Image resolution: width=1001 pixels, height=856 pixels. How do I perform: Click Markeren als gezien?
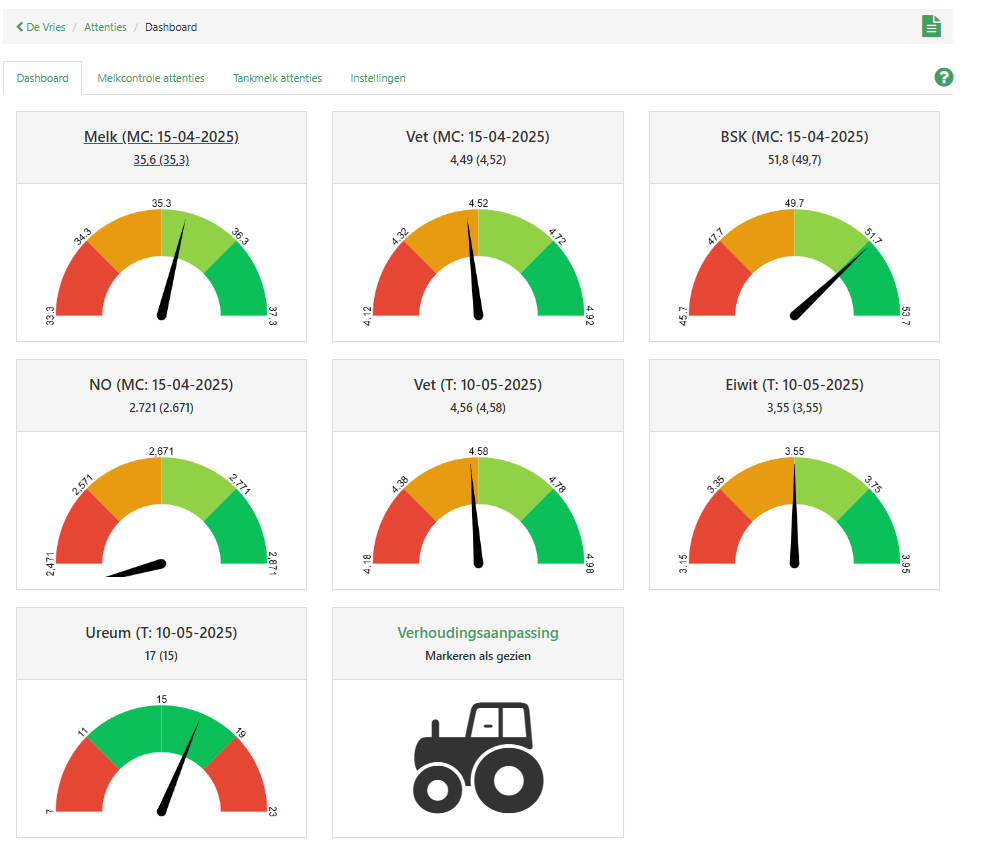(x=478, y=656)
